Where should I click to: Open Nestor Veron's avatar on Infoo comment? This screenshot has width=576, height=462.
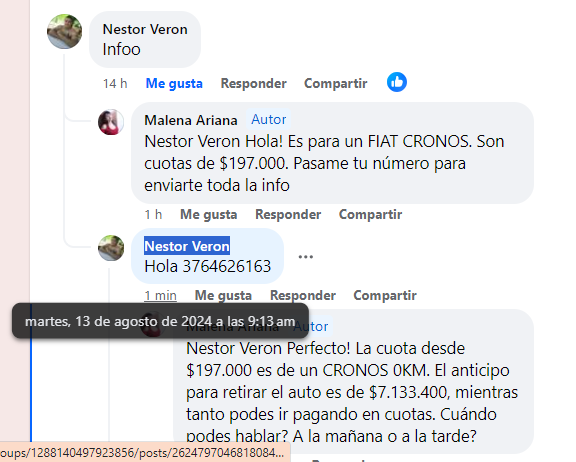pyautogui.click(x=65, y=32)
